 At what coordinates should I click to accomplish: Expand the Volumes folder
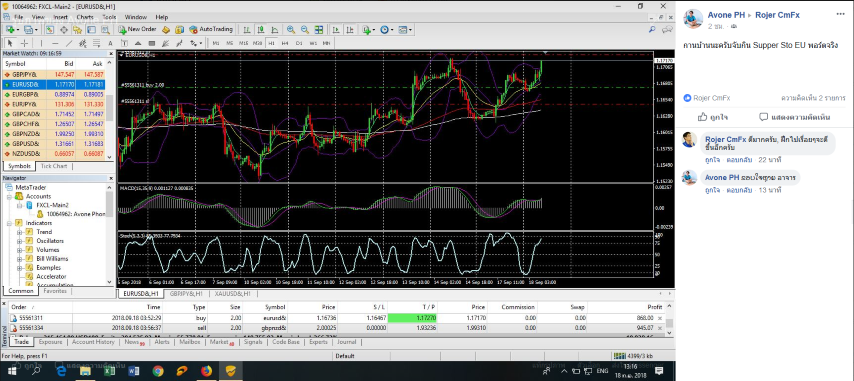pos(20,250)
